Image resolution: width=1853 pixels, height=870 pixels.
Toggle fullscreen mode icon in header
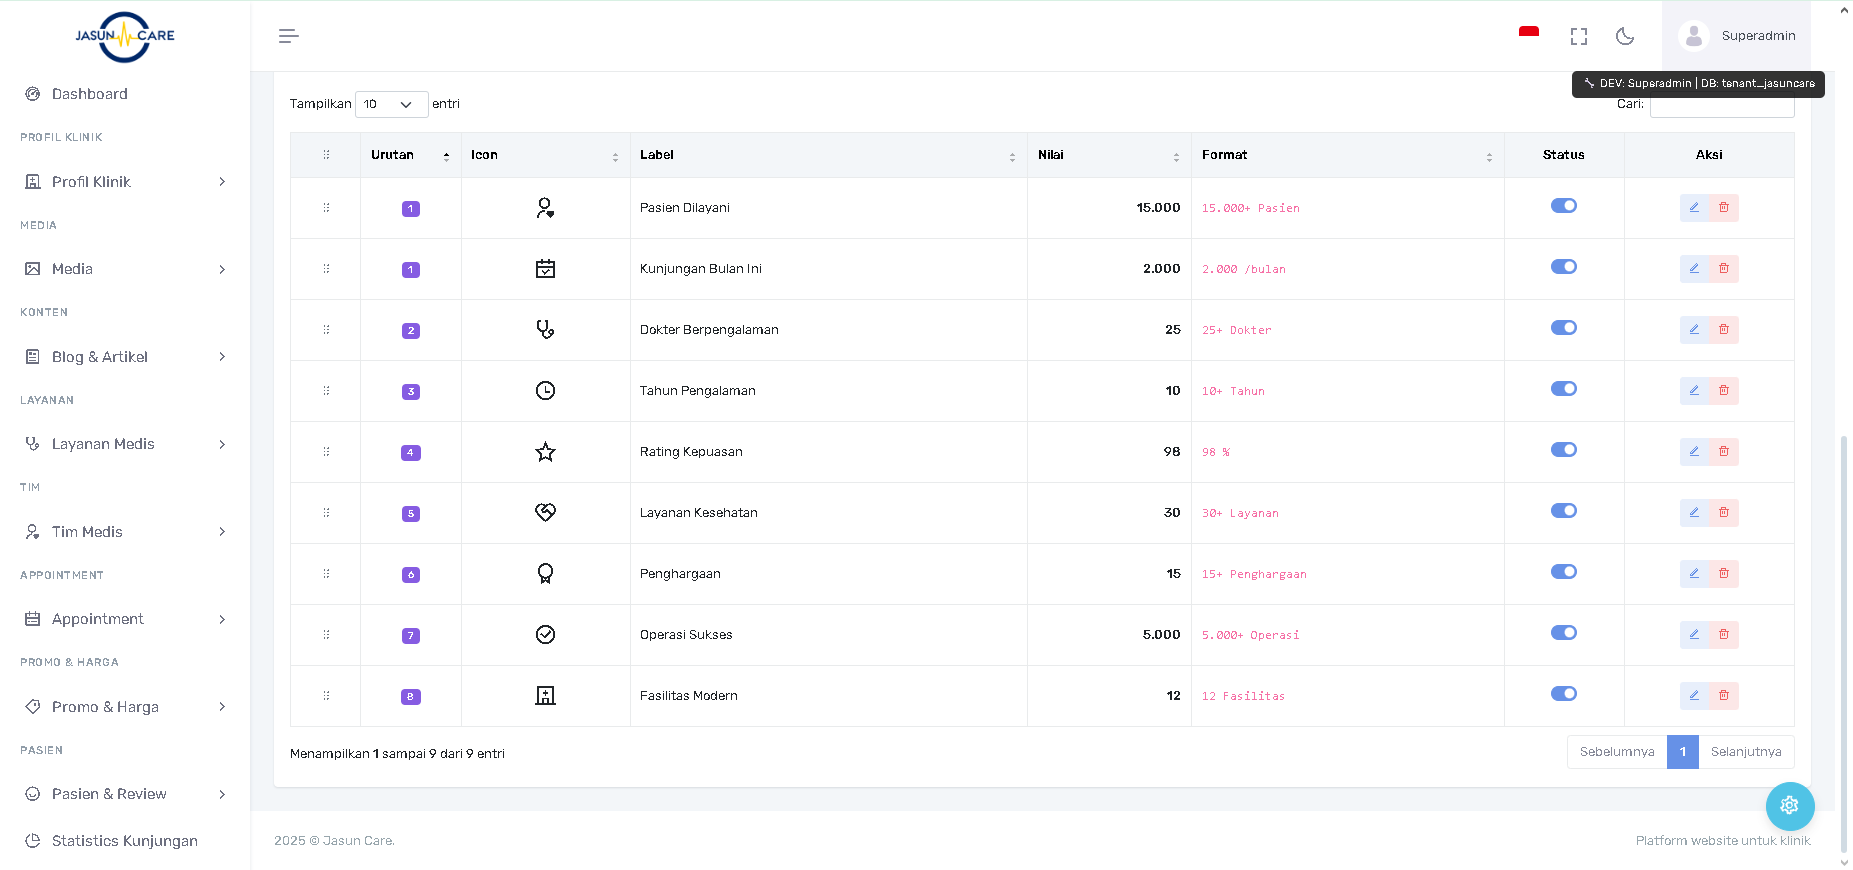pyautogui.click(x=1579, y=36)
